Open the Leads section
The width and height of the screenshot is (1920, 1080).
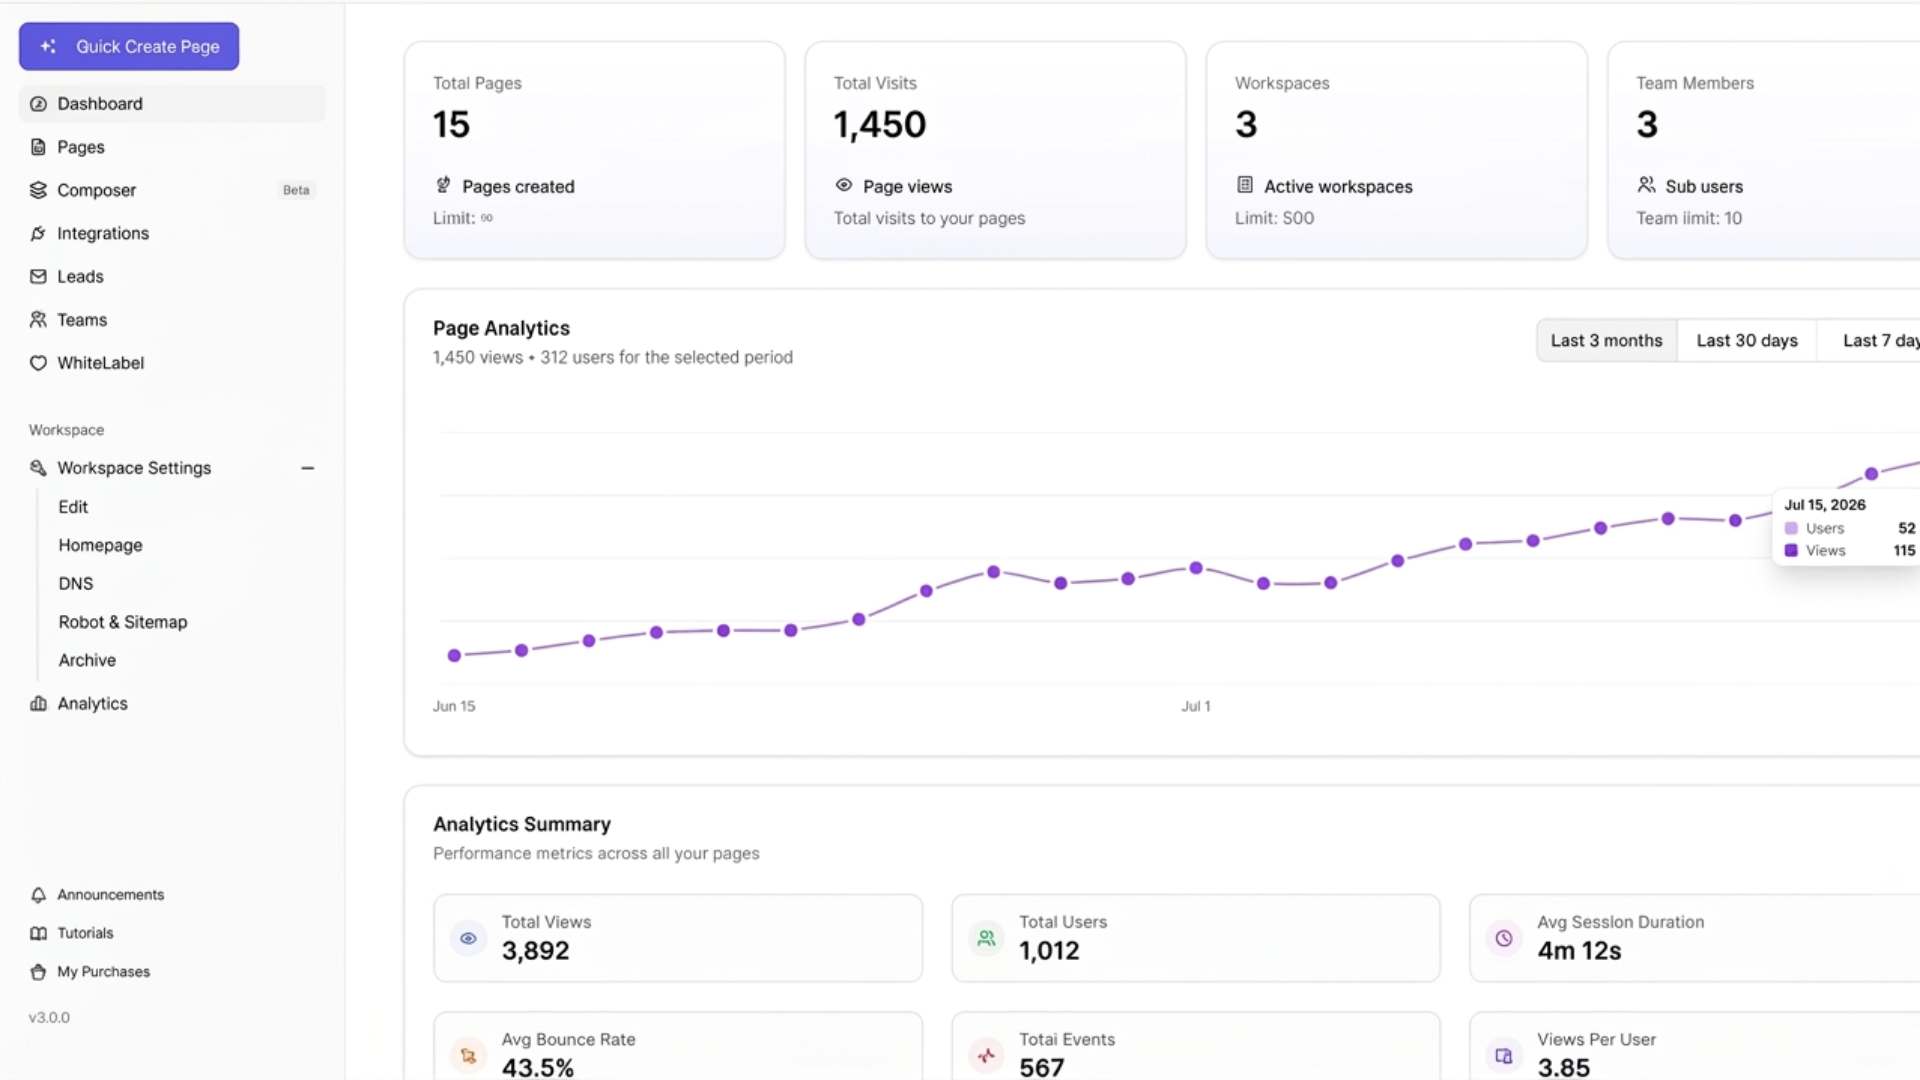pos(172,276)
